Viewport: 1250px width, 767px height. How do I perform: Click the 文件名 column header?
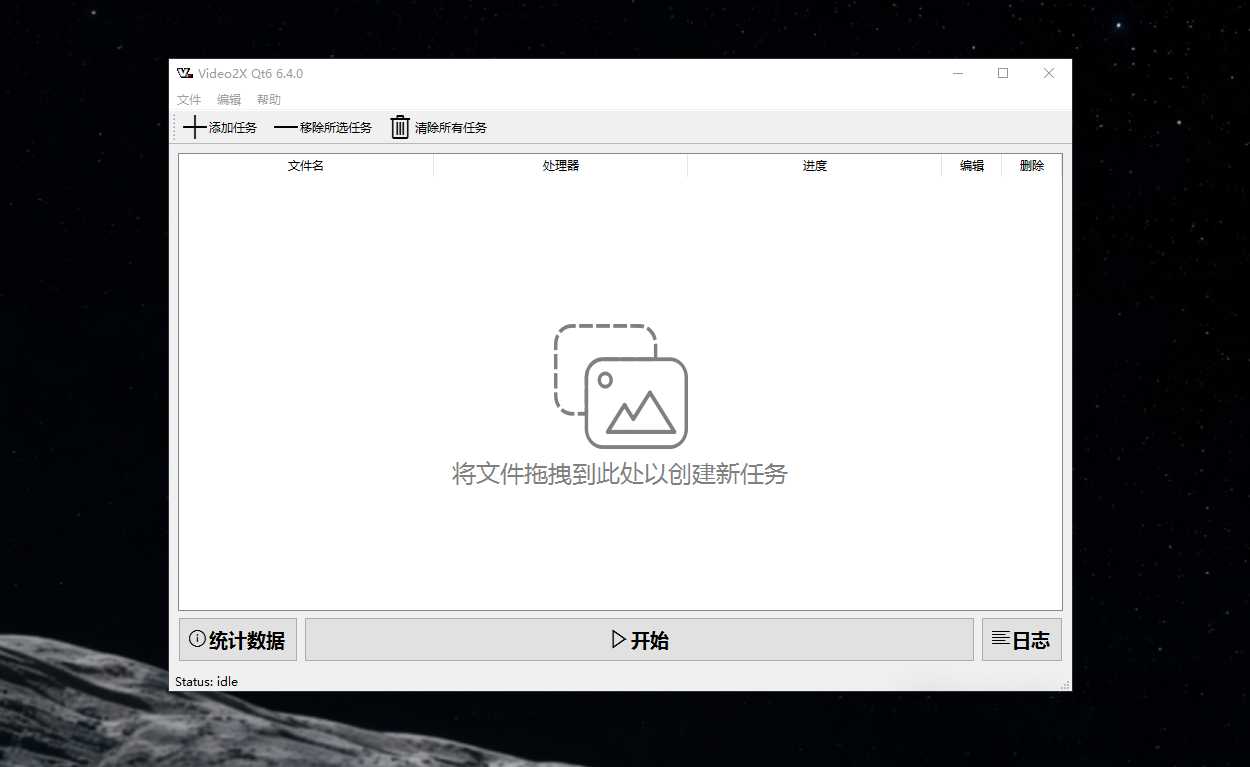[x=306, y=166]
